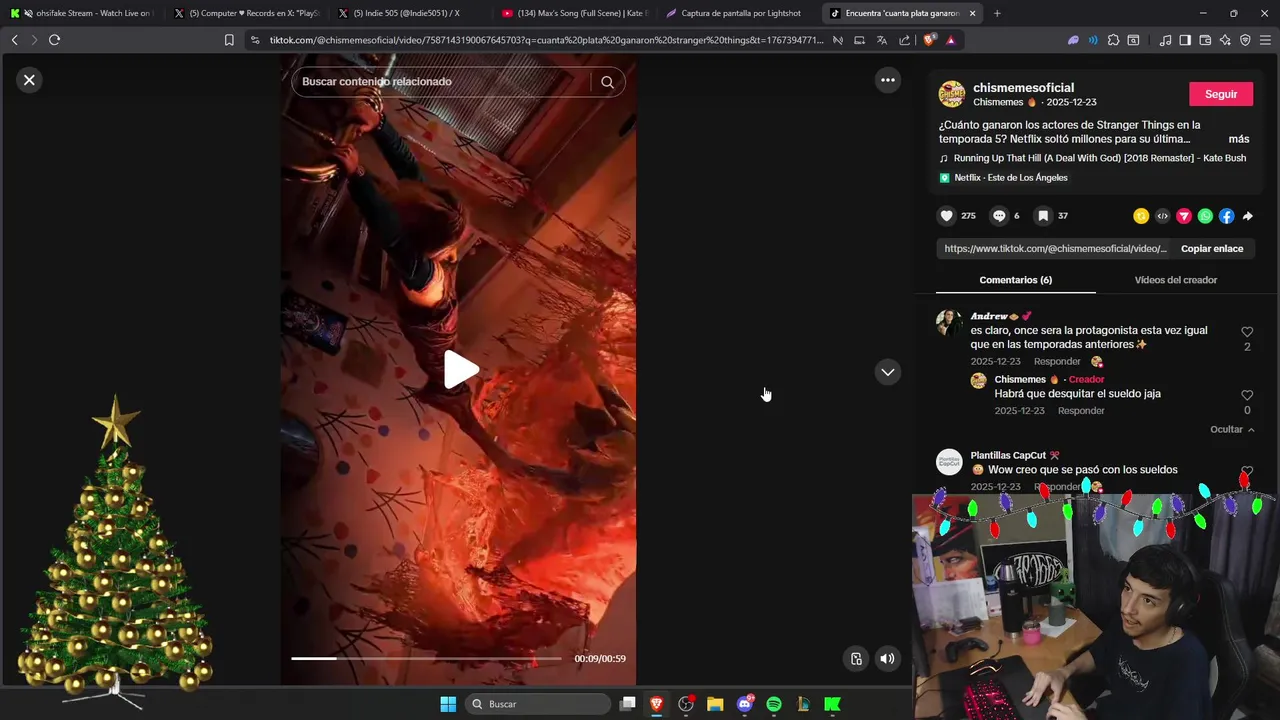1280x720 pixels.
Task: Click the taskbar Buscar search box
Action: (x=538, y=704)
